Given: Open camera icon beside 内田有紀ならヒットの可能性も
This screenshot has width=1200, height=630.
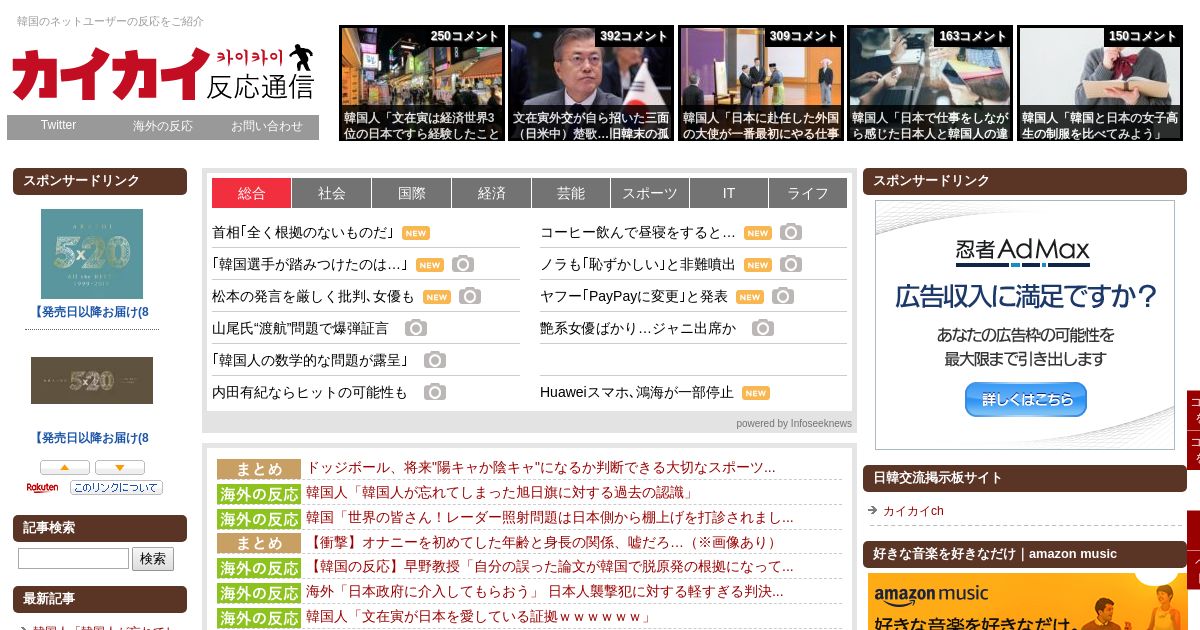Looking at the screenshot, I should [x=435, y=392].
